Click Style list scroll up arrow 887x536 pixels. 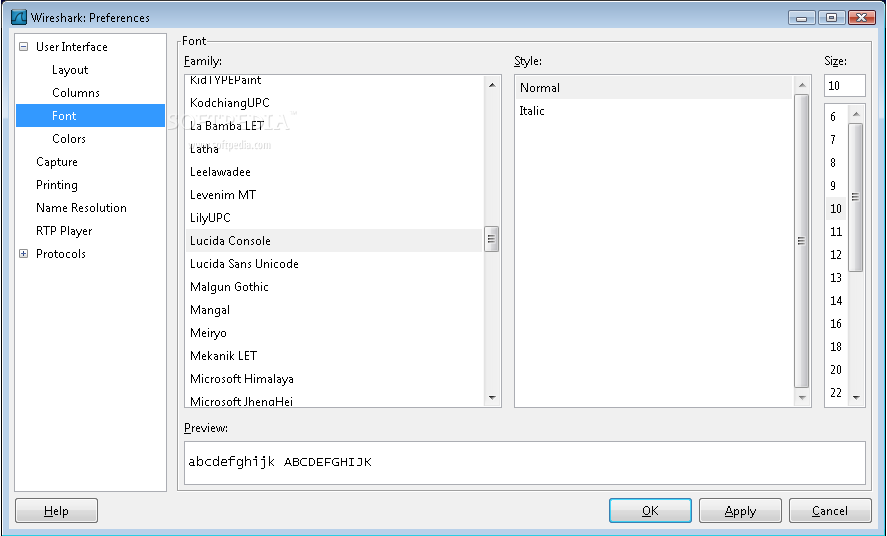(x=802, y=85)
